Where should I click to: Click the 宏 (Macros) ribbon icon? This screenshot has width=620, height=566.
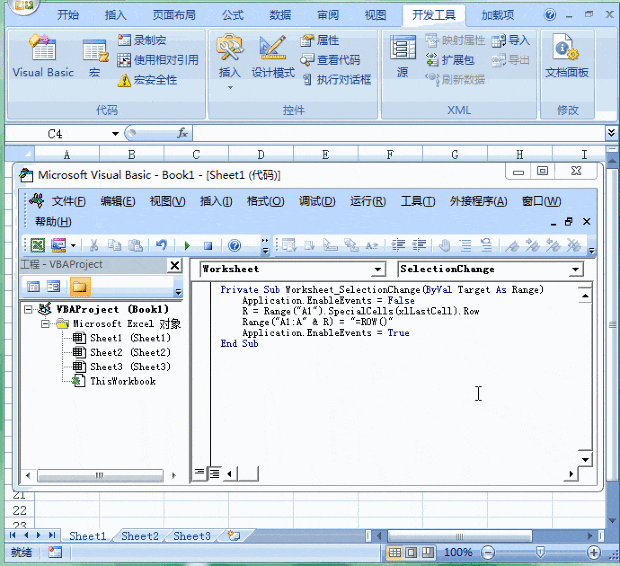tap(95, 58)
